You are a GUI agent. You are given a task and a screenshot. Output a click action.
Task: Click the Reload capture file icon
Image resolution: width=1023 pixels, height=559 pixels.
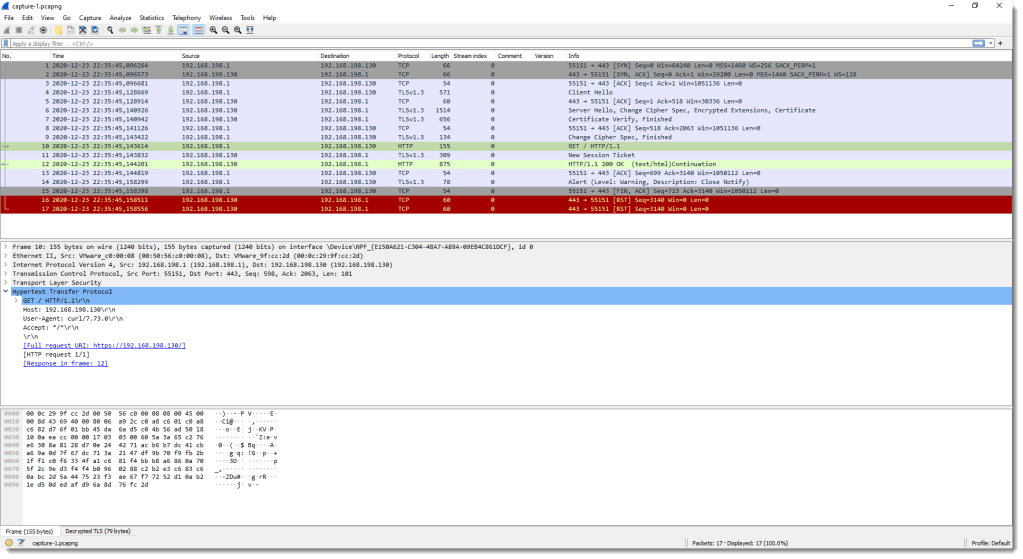point(94,30)
